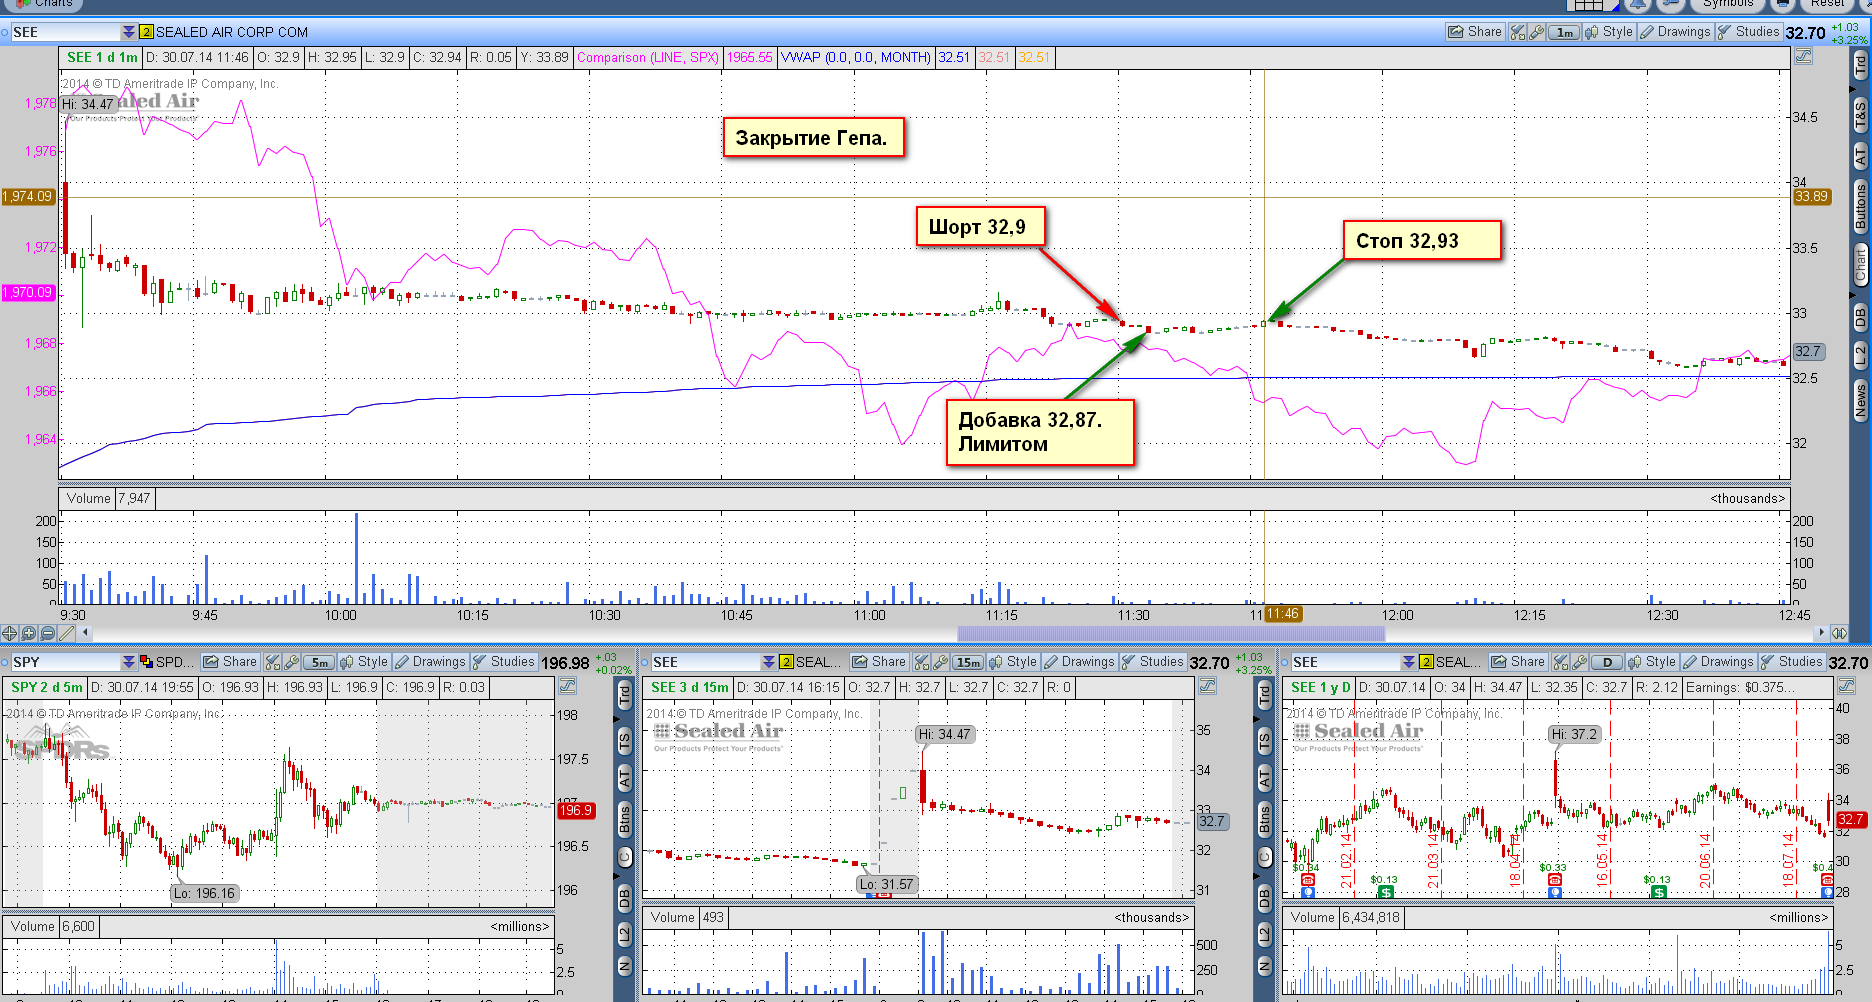This screenshot has width=1872, height=1002.
Task: Open Style menu on main SEE chart
Action: pos(1609,32)
